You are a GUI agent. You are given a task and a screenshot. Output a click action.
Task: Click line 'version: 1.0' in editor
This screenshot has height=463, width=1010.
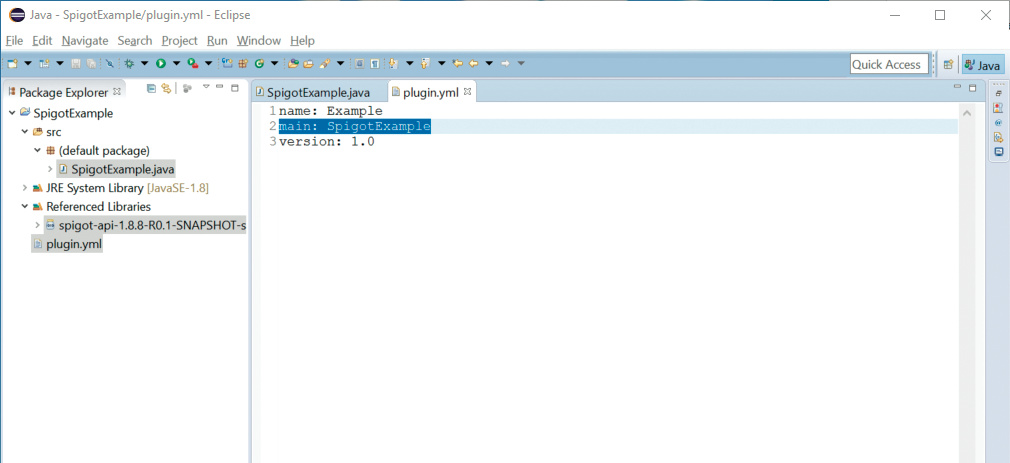[x=327, y=142]
